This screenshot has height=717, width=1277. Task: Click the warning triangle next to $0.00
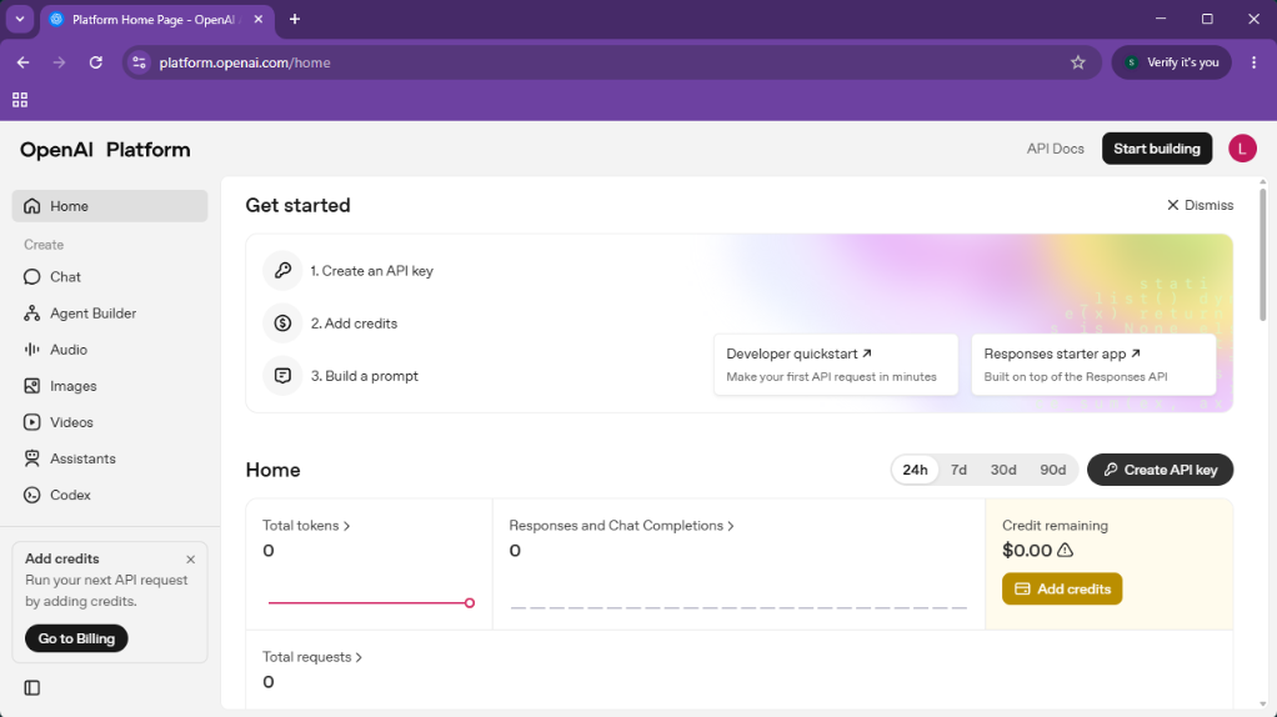coord(1065,550)
